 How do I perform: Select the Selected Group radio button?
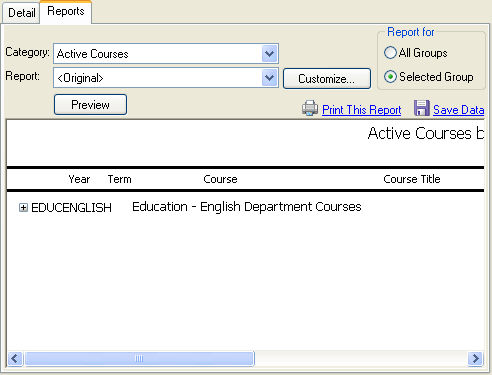(x=390, y=77)
